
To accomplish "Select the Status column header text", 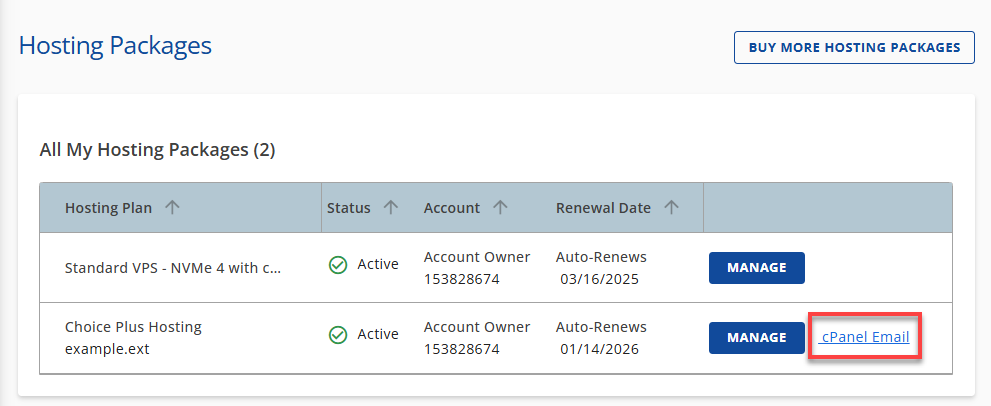I will click(x=349, y=208).
